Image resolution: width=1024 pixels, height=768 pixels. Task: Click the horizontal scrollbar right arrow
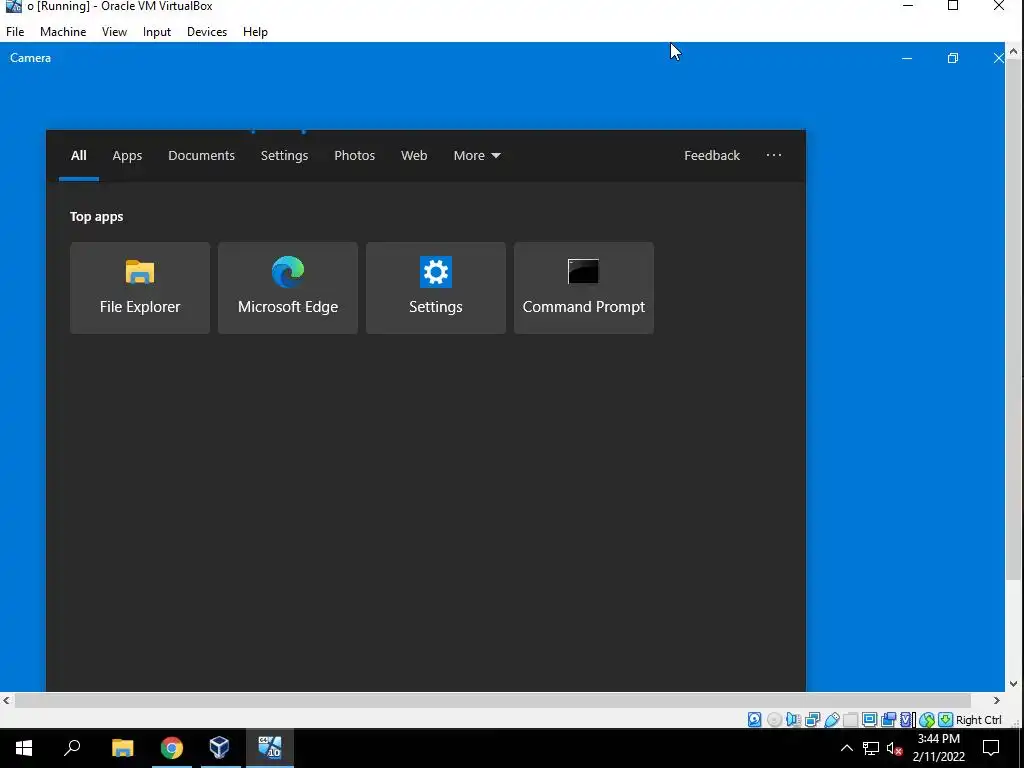click(x=997, y=700)
